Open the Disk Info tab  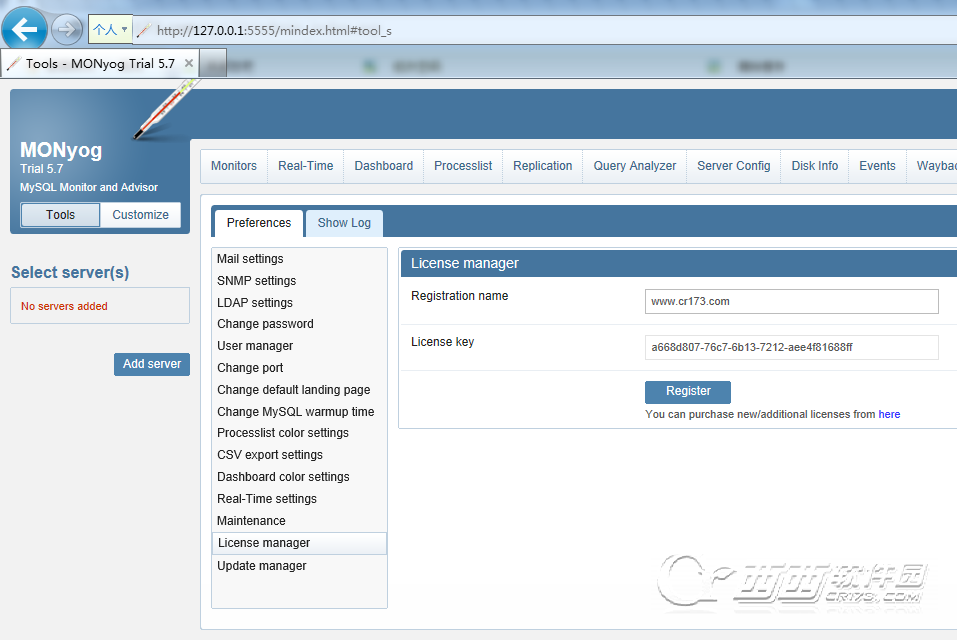[815, 166]
